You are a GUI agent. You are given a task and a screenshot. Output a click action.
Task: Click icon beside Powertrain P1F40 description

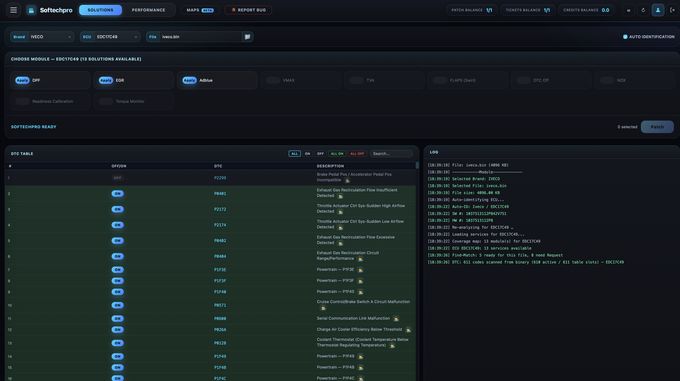[x=360, y=292]
